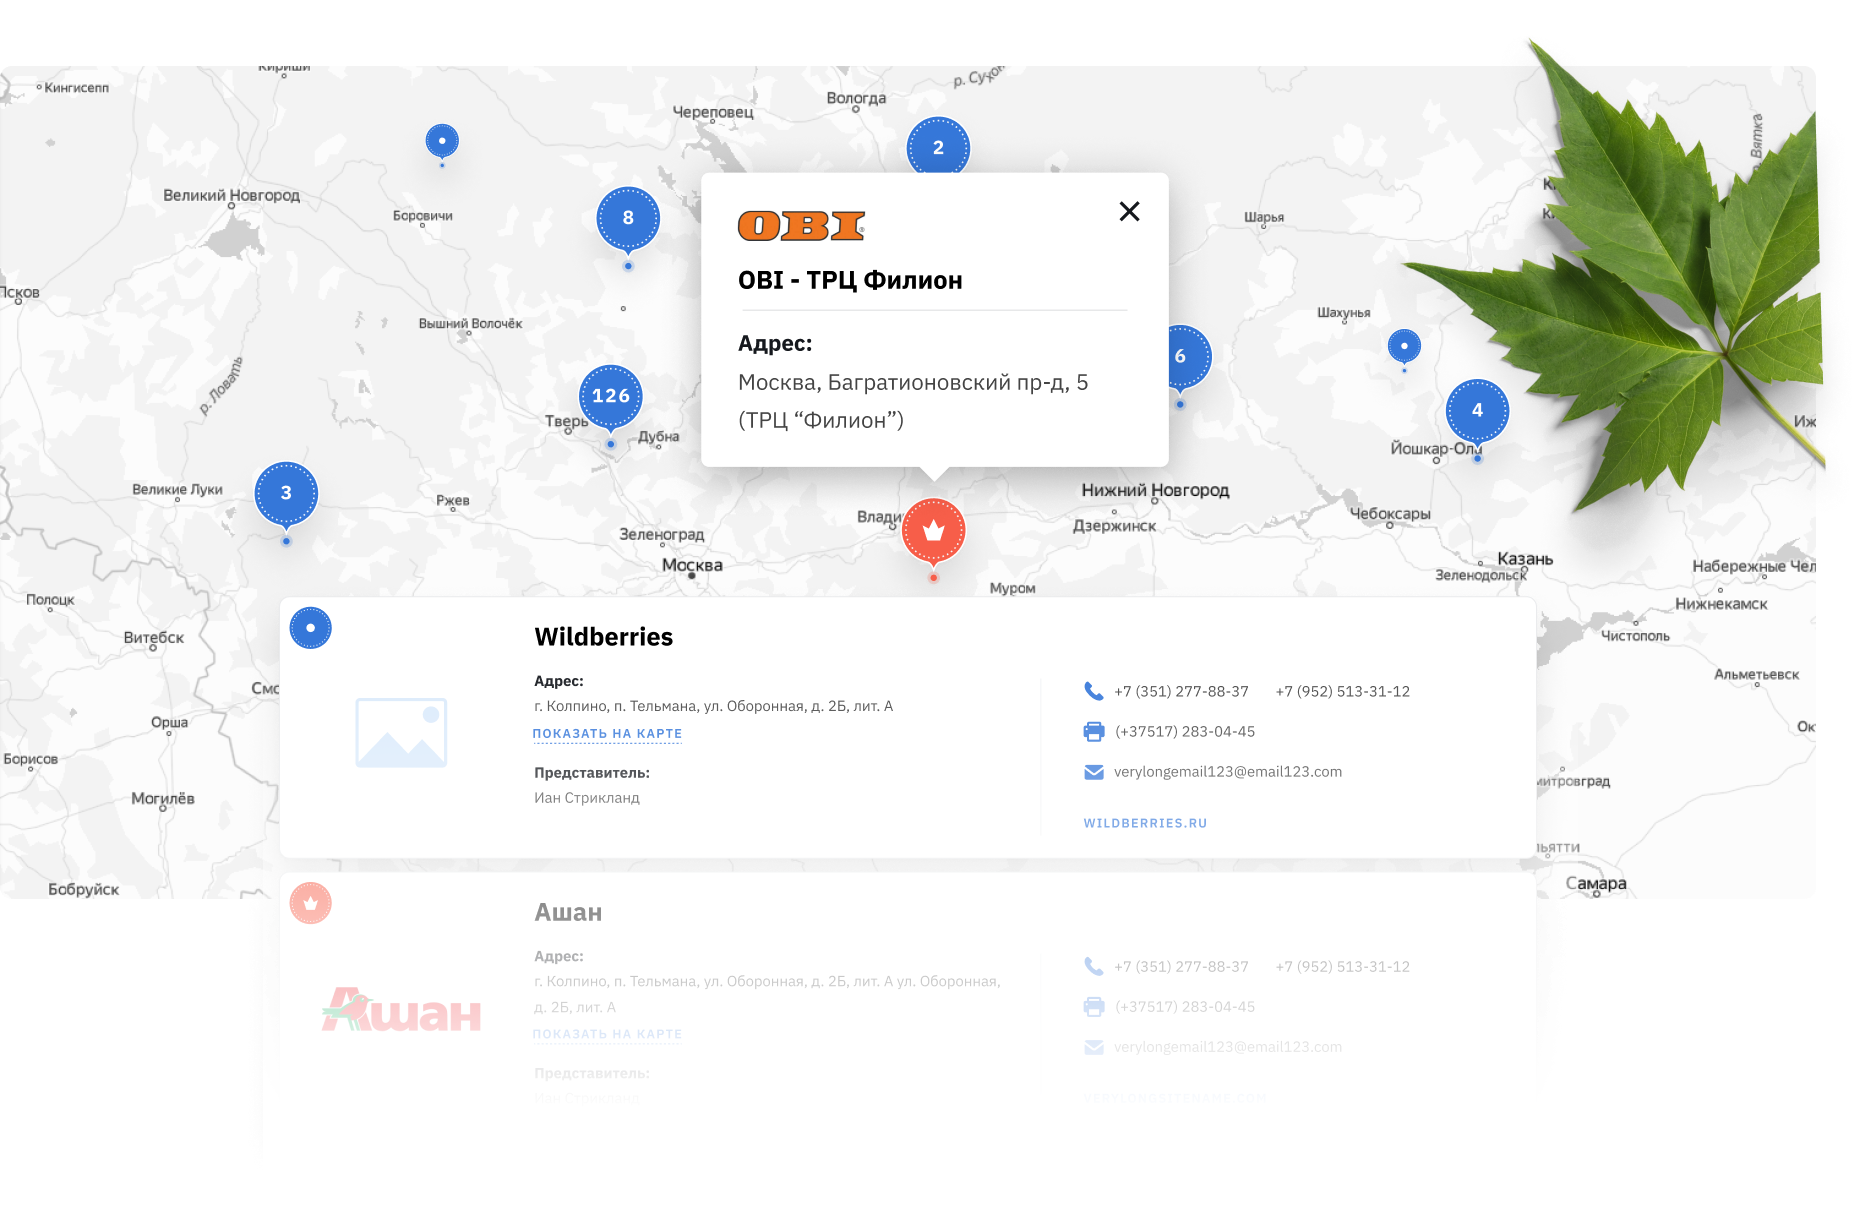Image resolution: width=1868 pixels, height=1207 pixels.
Task: Select the blue pin near Шахунья
Action: [1404, 346]
